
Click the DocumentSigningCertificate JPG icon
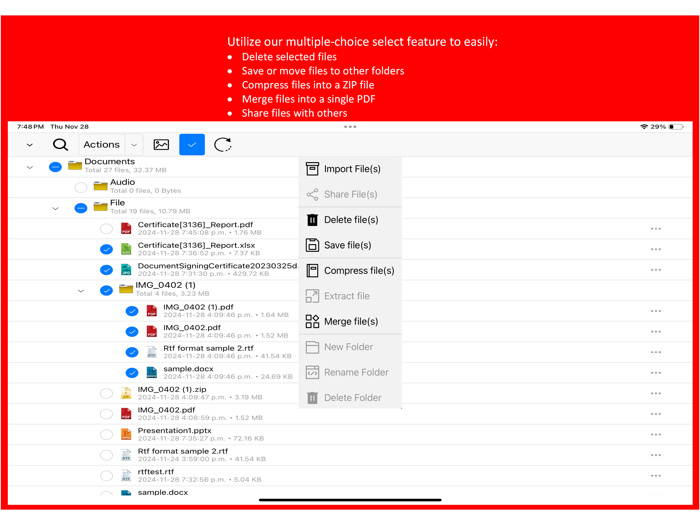(126, 270)
